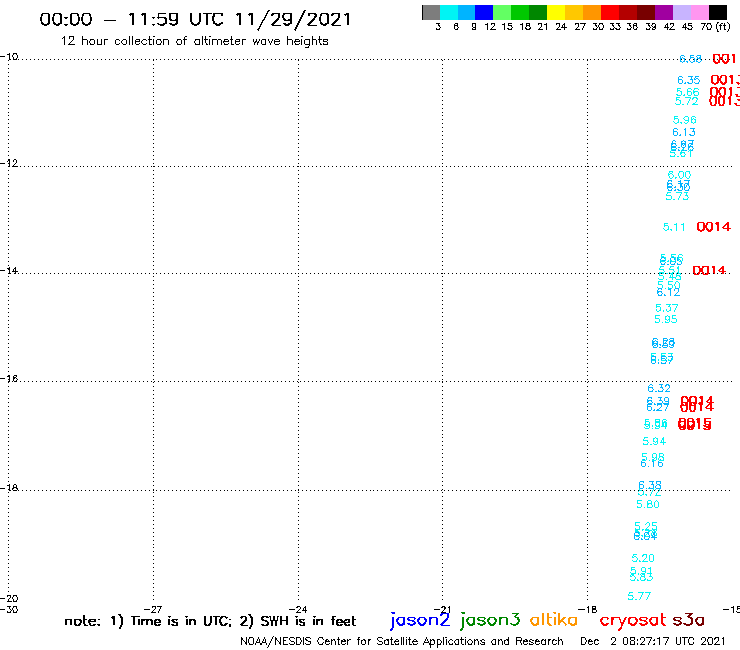Select the light blue 9 ft legend swatch
This screenshot has width=740, height=650.
pos(466,12)
